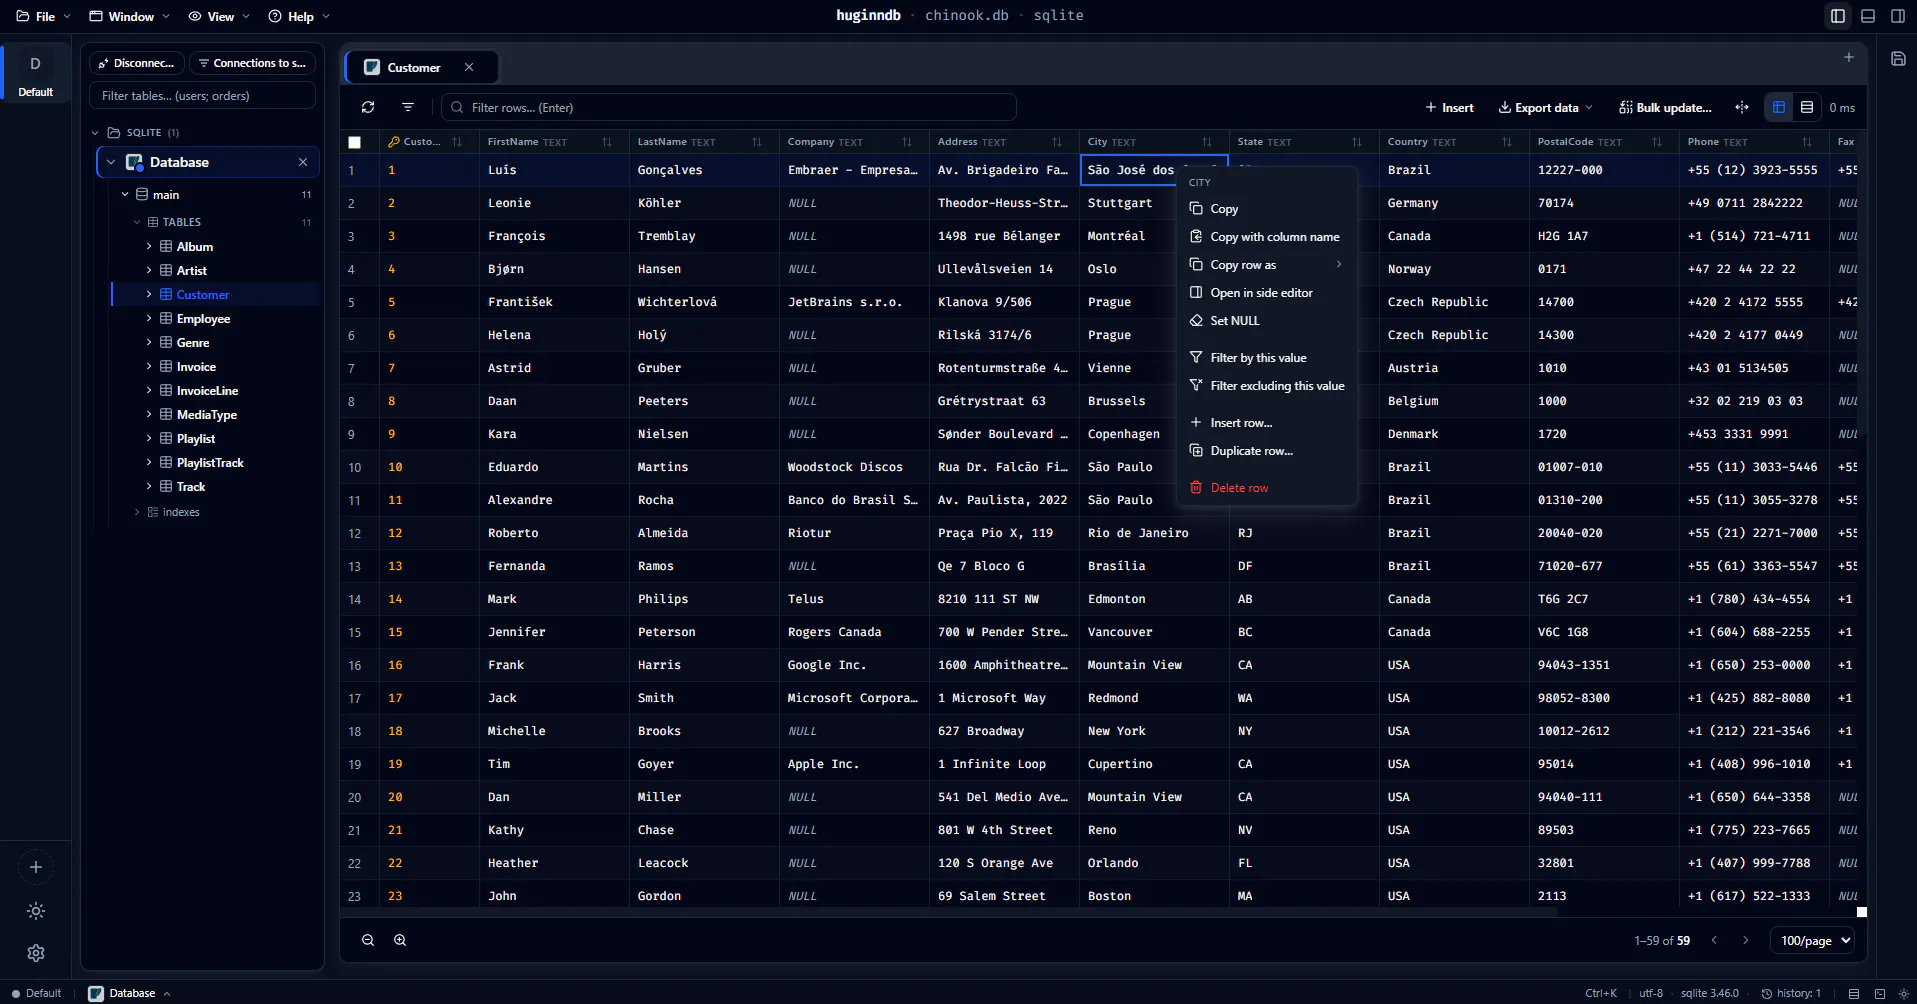The width and height of the screenshot is (1917, 1004).
Task: Select the Invoice table in tree
Action: pos(196,367)
